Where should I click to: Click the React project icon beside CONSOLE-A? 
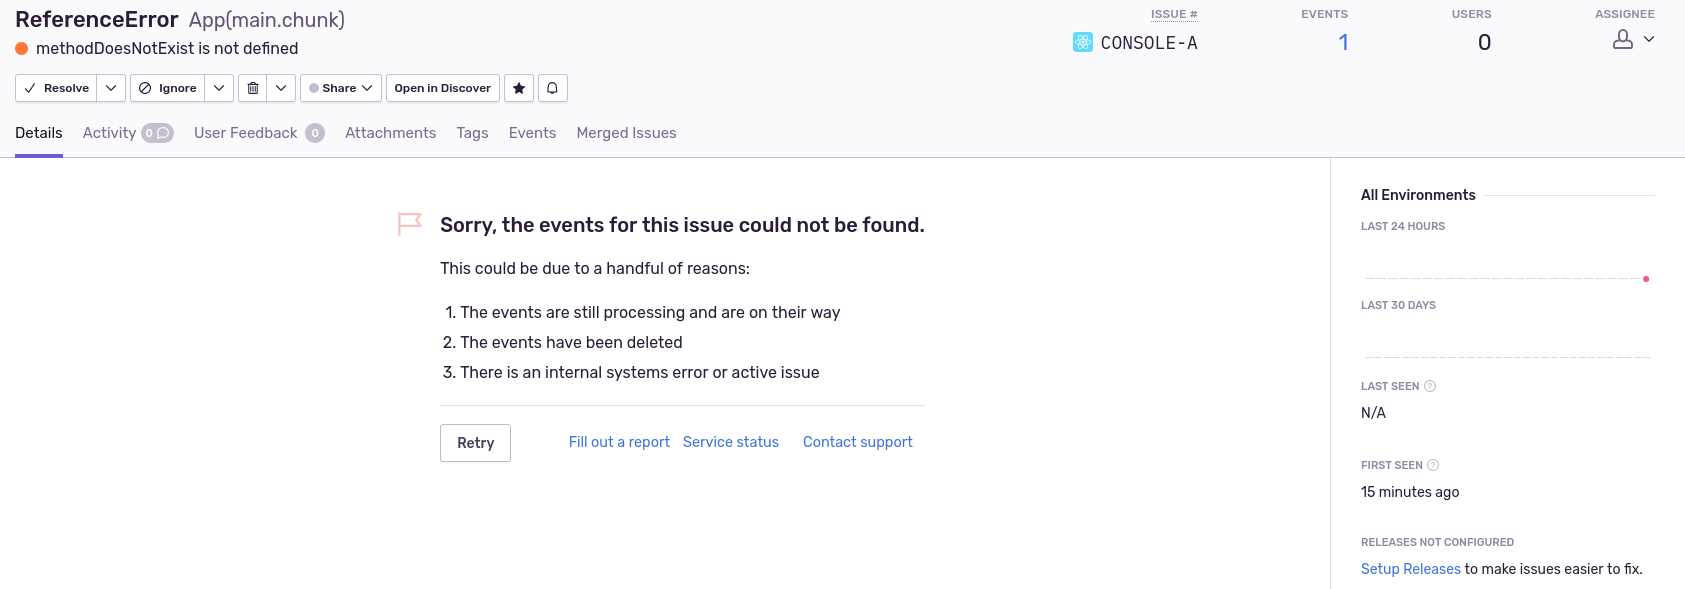(x=1082, y=42)
